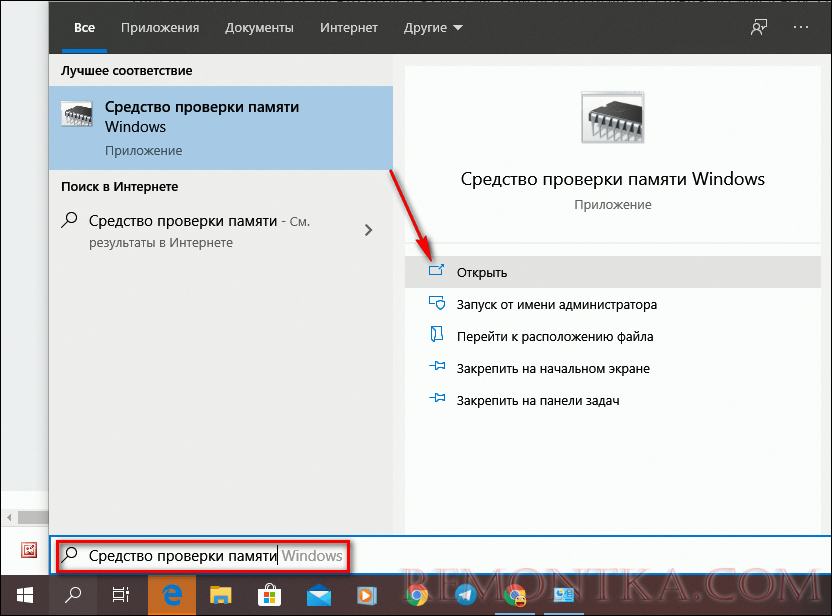Click the magnifier icon beside the web result
The width and height of the screenshot is (832, 616).
point(70,220)
